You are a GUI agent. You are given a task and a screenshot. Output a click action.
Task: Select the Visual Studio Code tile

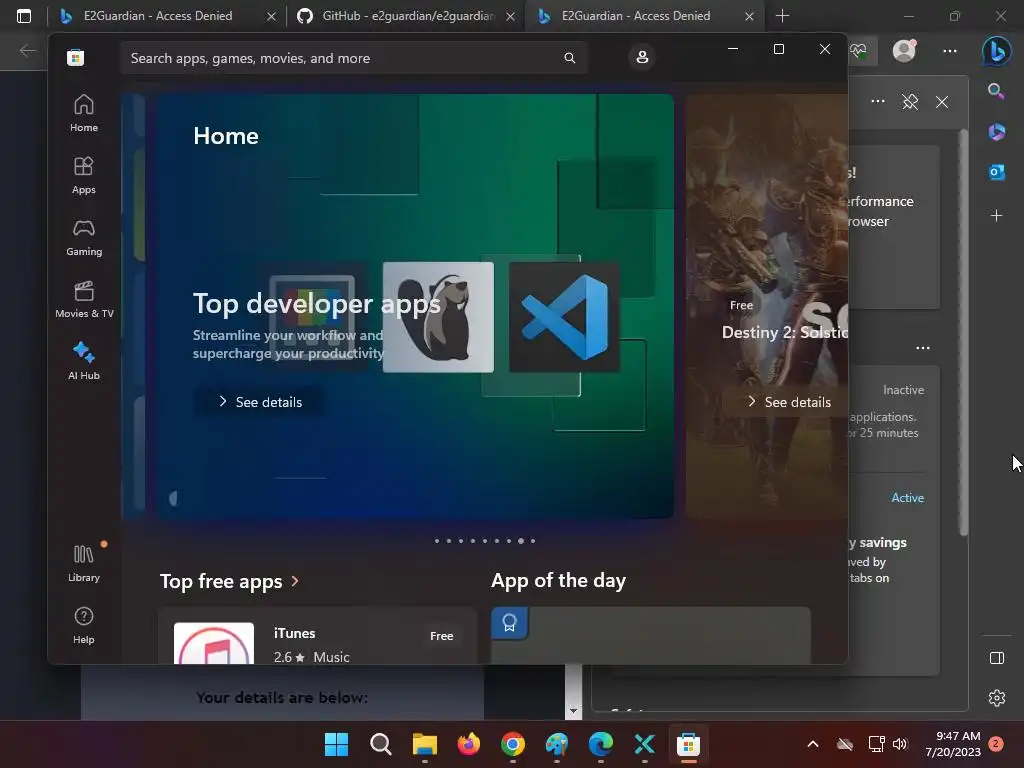pos(564,317)
